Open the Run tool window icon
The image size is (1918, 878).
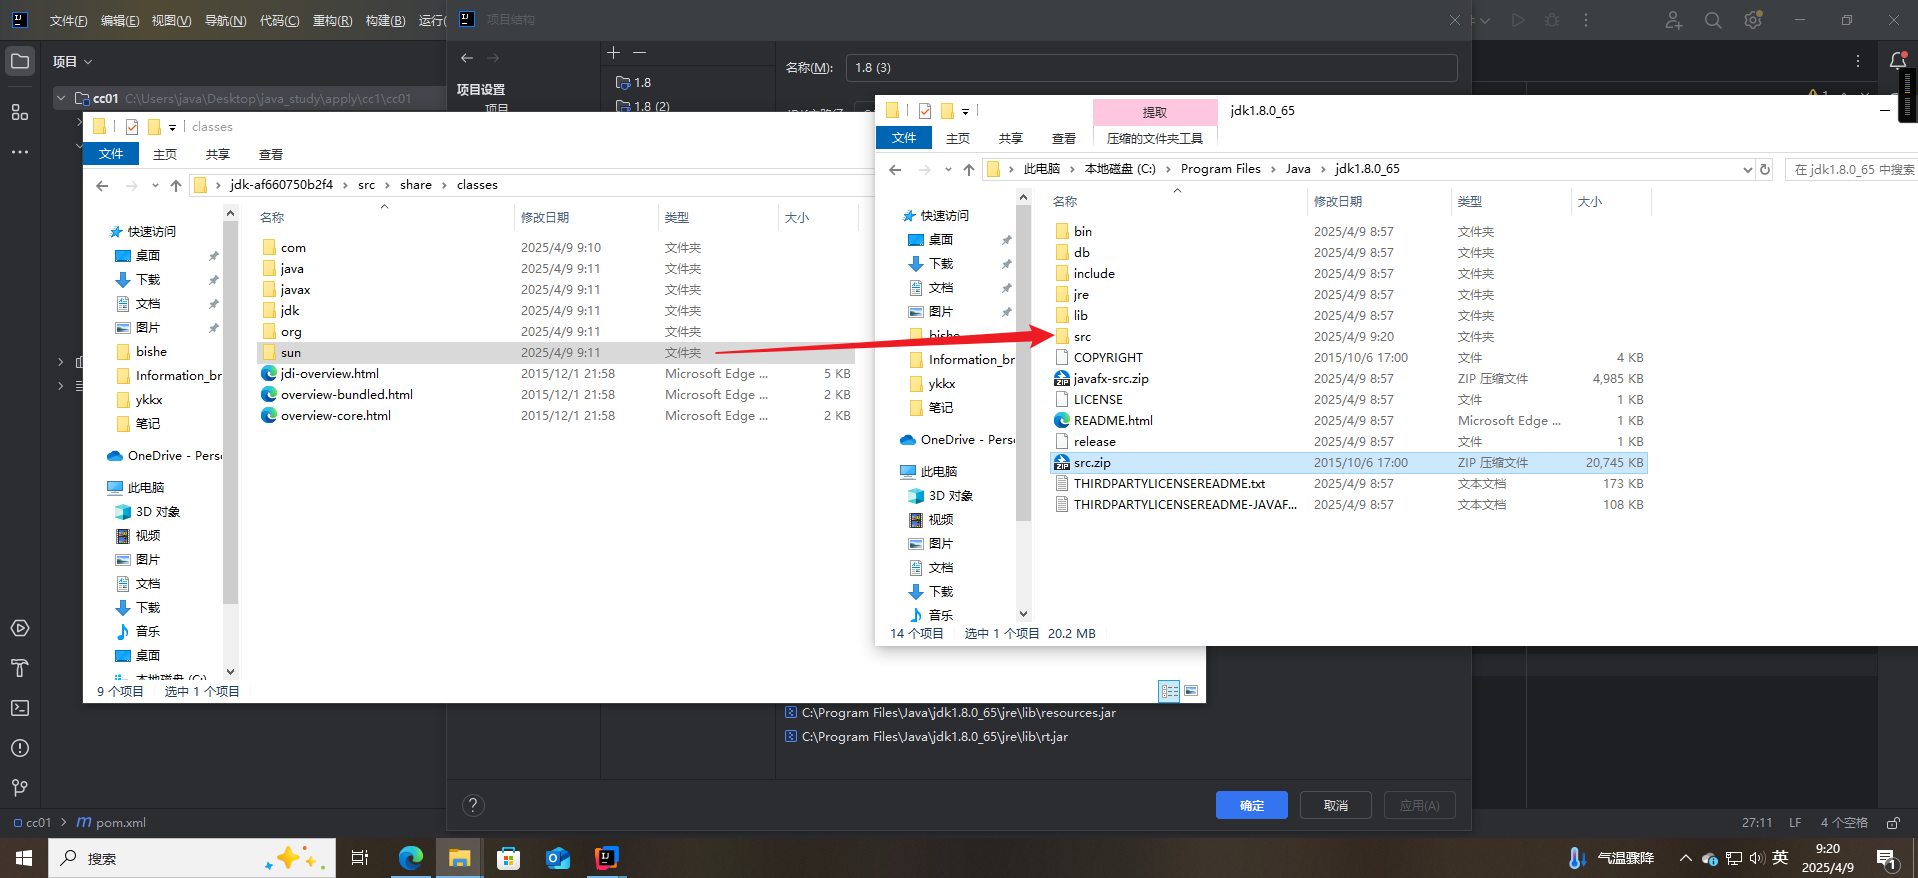pyautogui.click(x=20, y=628)
